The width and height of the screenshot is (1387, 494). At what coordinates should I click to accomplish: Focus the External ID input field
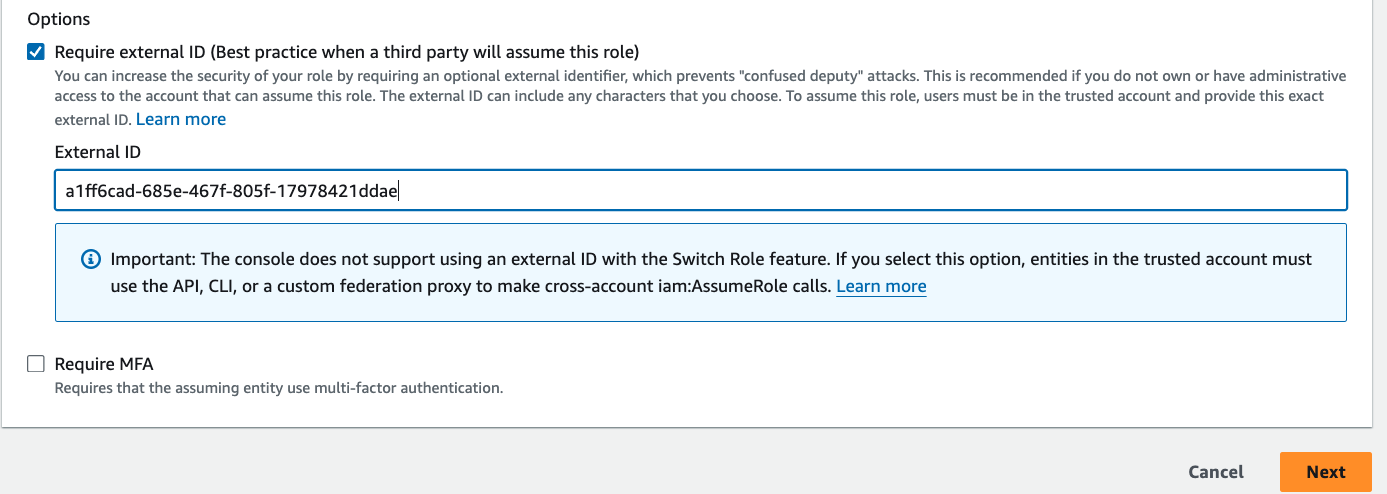coord(701,190)
